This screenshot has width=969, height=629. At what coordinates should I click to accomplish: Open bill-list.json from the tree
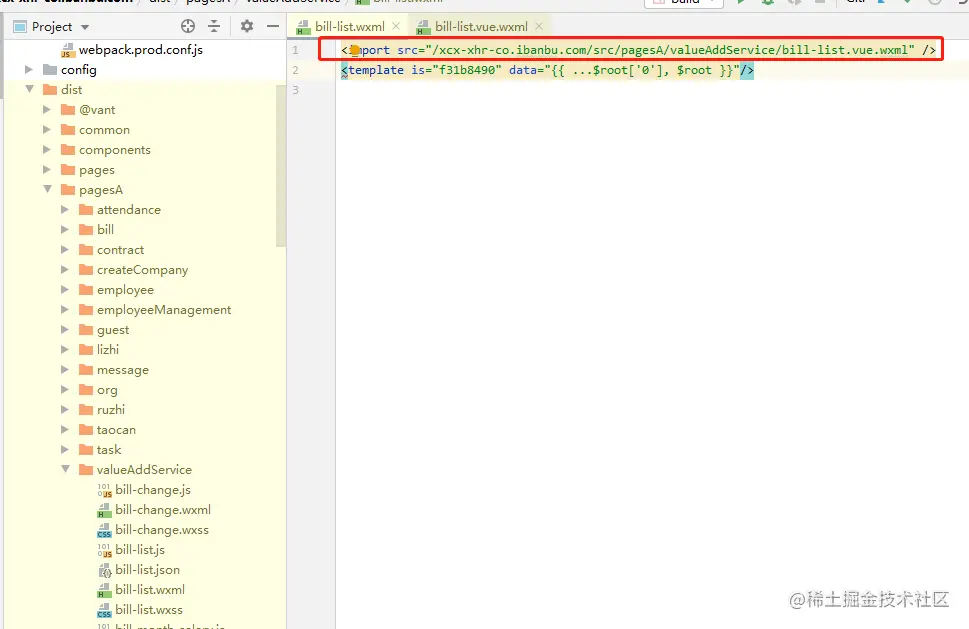(x=147, y=570)
